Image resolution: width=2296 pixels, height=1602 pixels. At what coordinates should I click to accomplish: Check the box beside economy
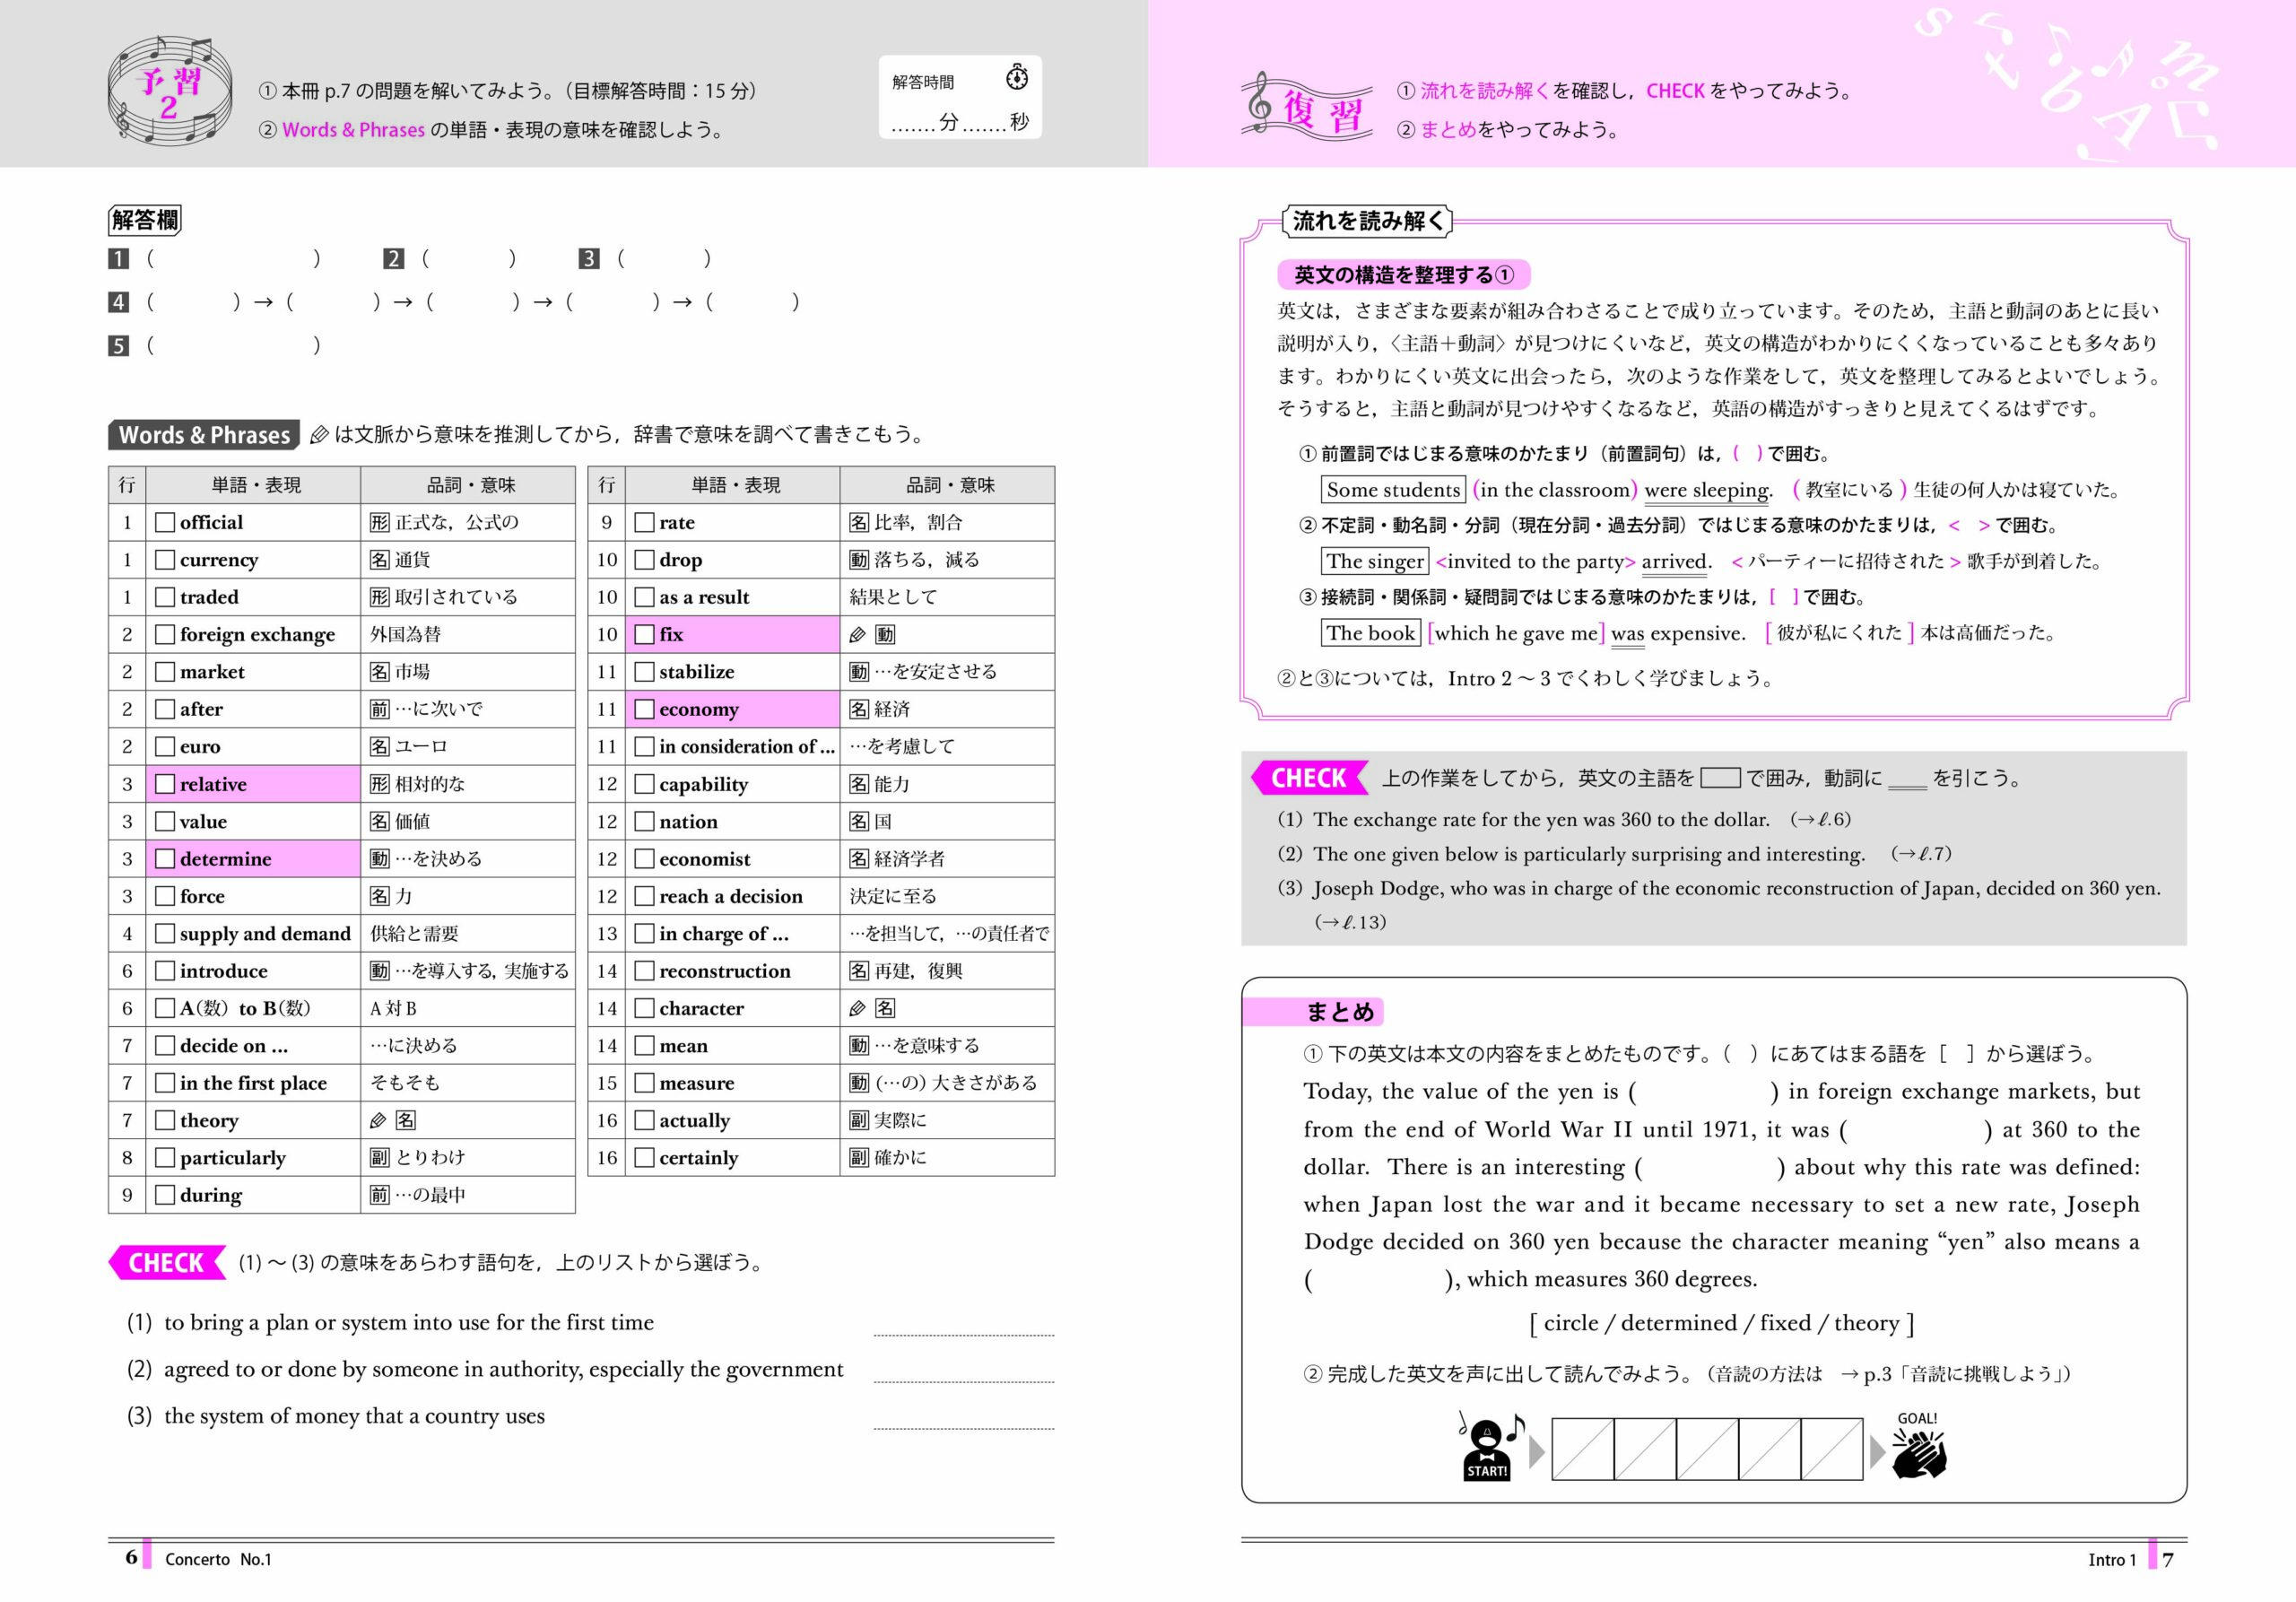point(645,709)
